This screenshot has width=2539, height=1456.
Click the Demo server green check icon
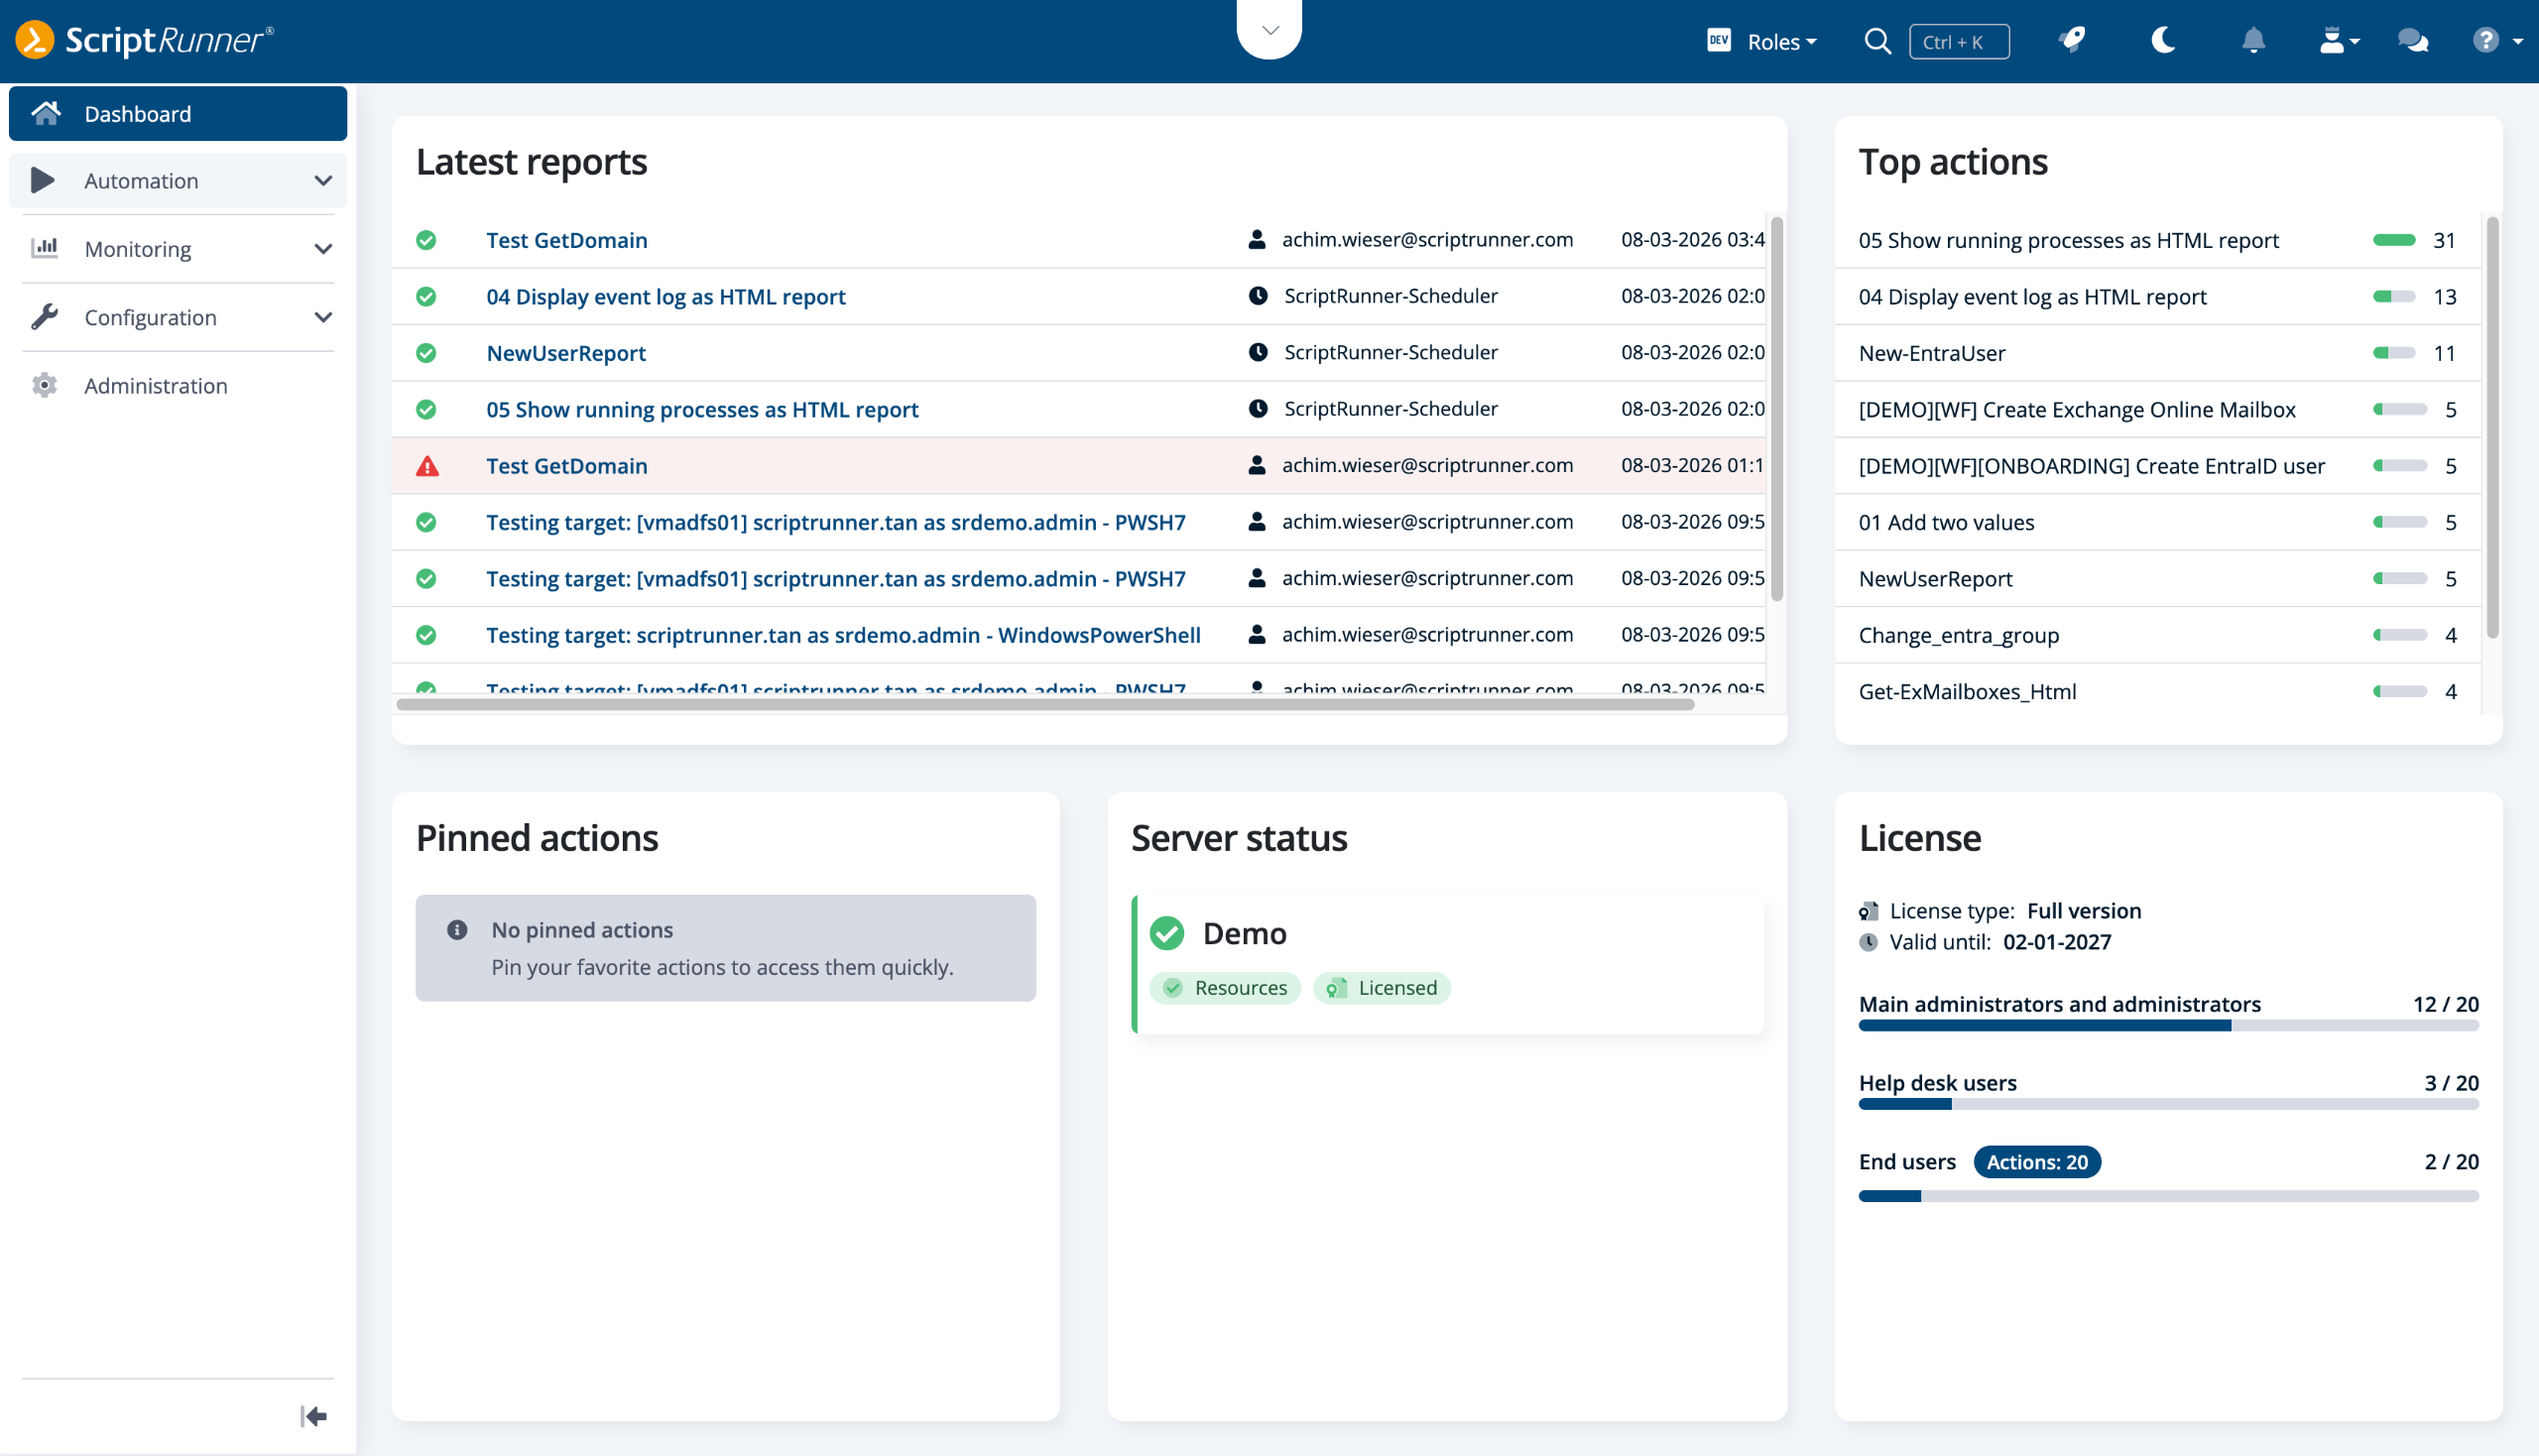(1167, 933)
